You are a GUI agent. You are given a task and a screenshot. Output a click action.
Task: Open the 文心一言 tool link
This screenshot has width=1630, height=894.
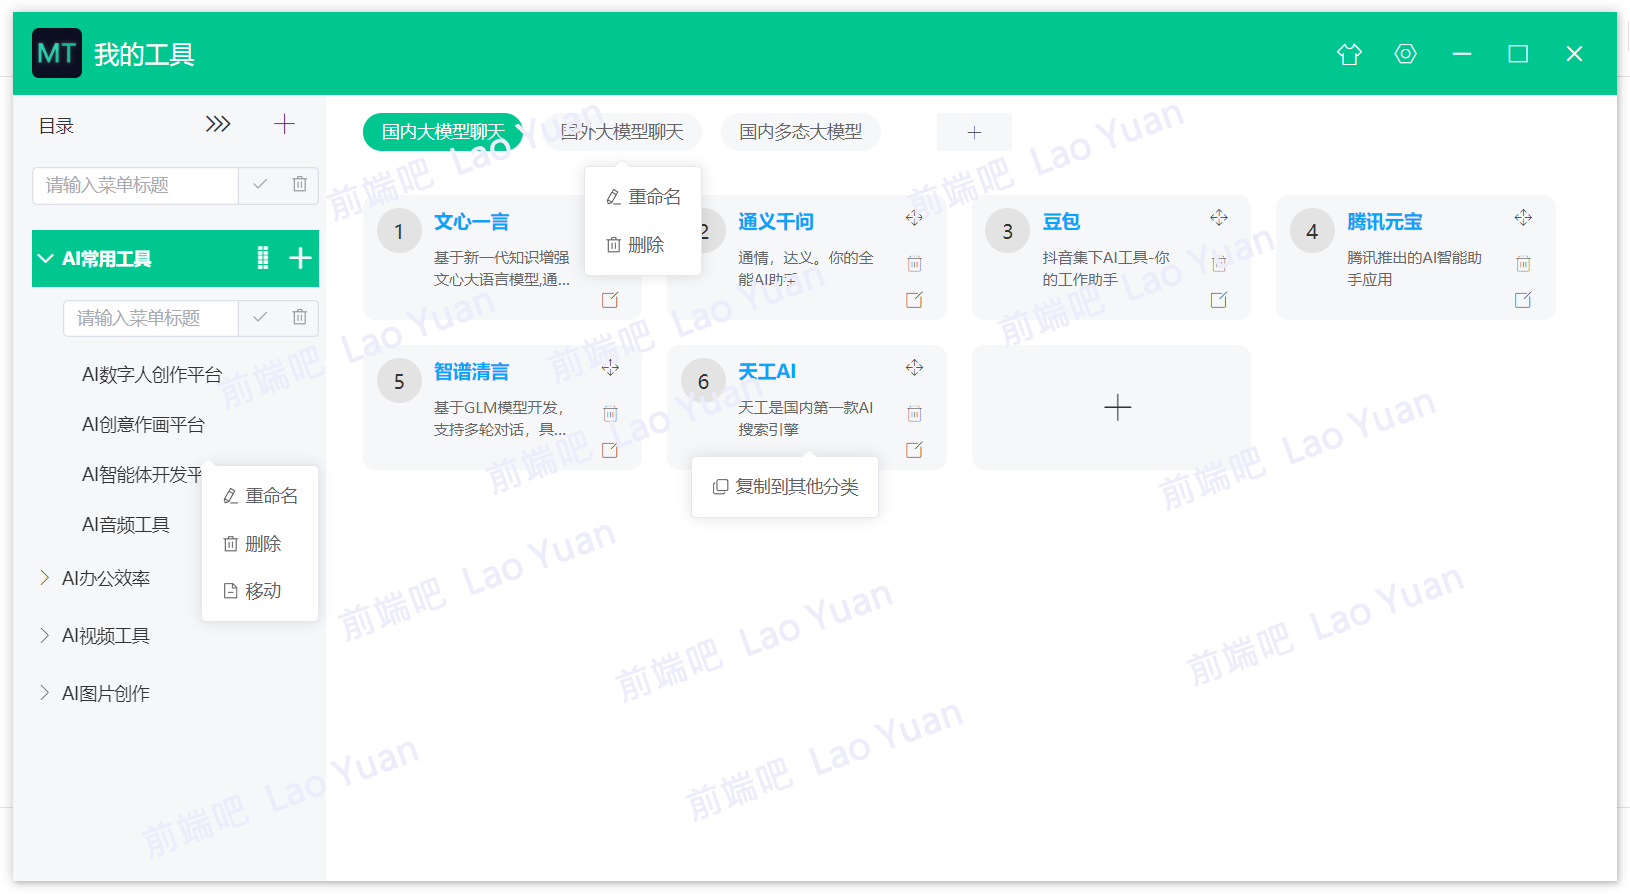pyautogui.click(x=471, y=222)
